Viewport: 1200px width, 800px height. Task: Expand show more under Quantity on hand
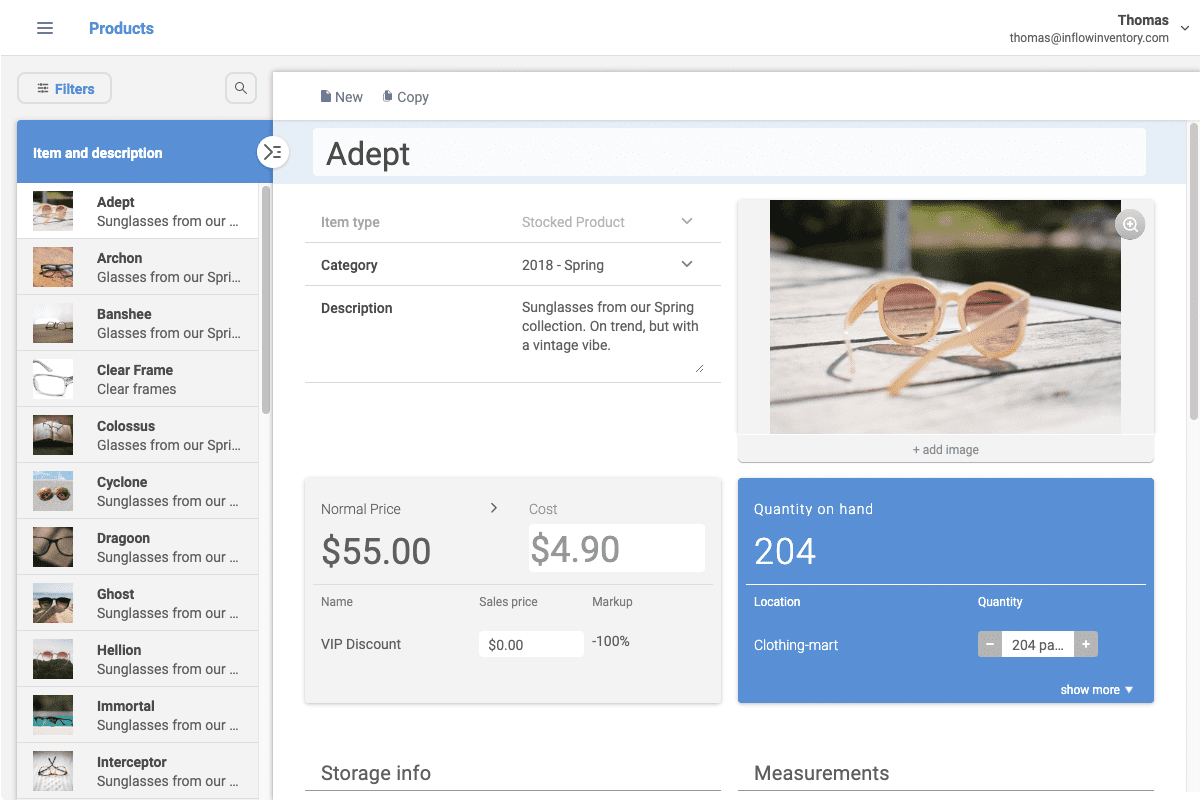(1097, 689)
